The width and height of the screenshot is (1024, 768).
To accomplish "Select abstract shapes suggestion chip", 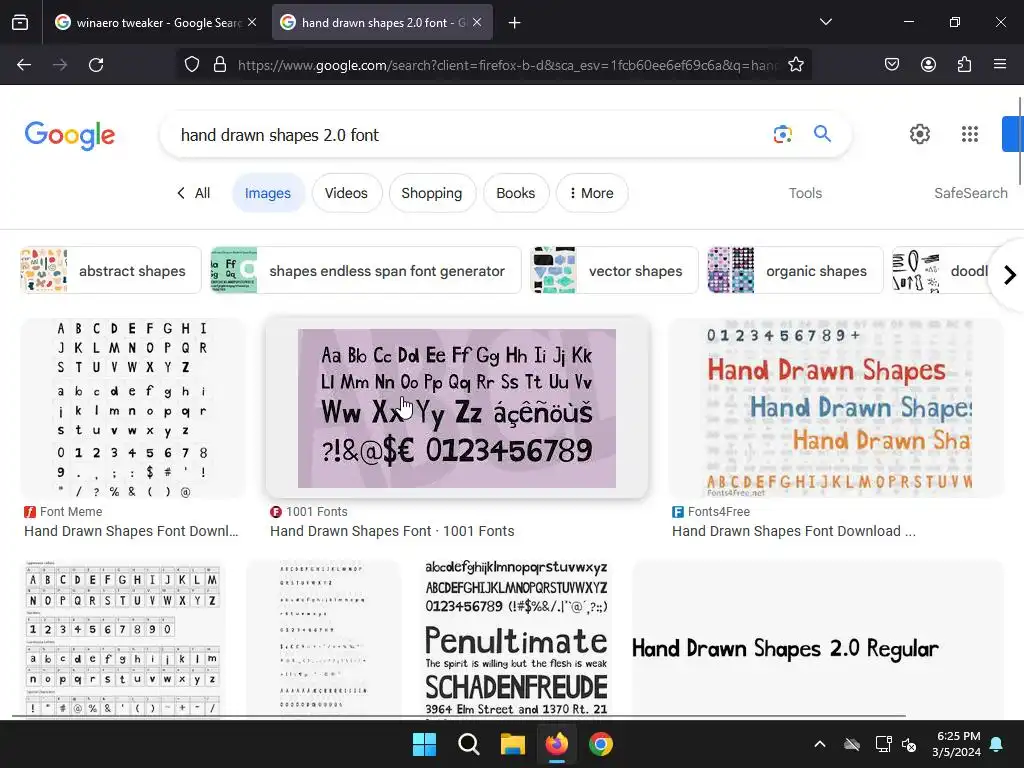I will tap(110, 270).
